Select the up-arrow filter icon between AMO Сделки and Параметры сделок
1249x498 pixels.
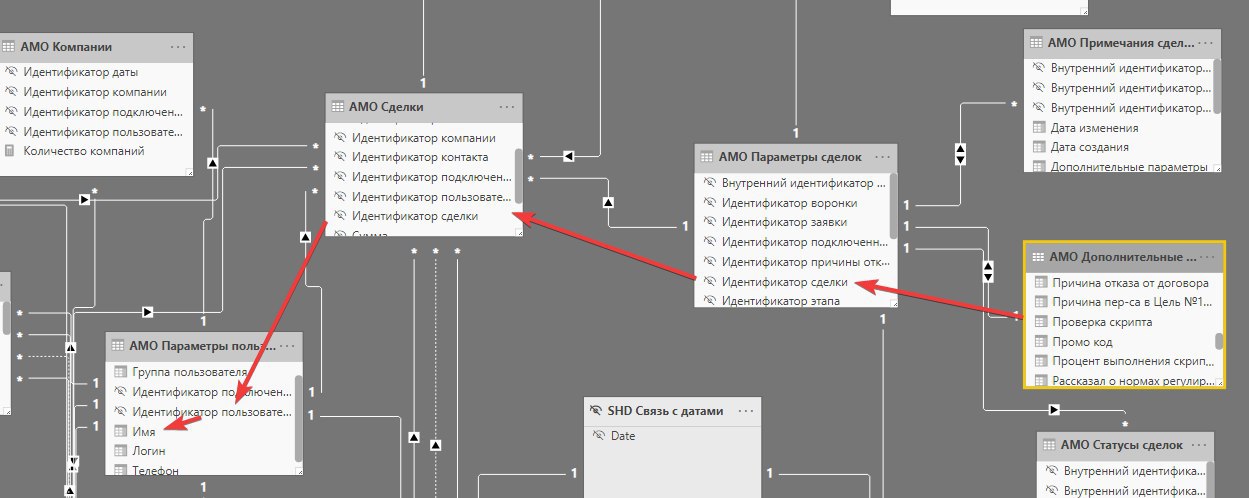(x=609, y=202)
